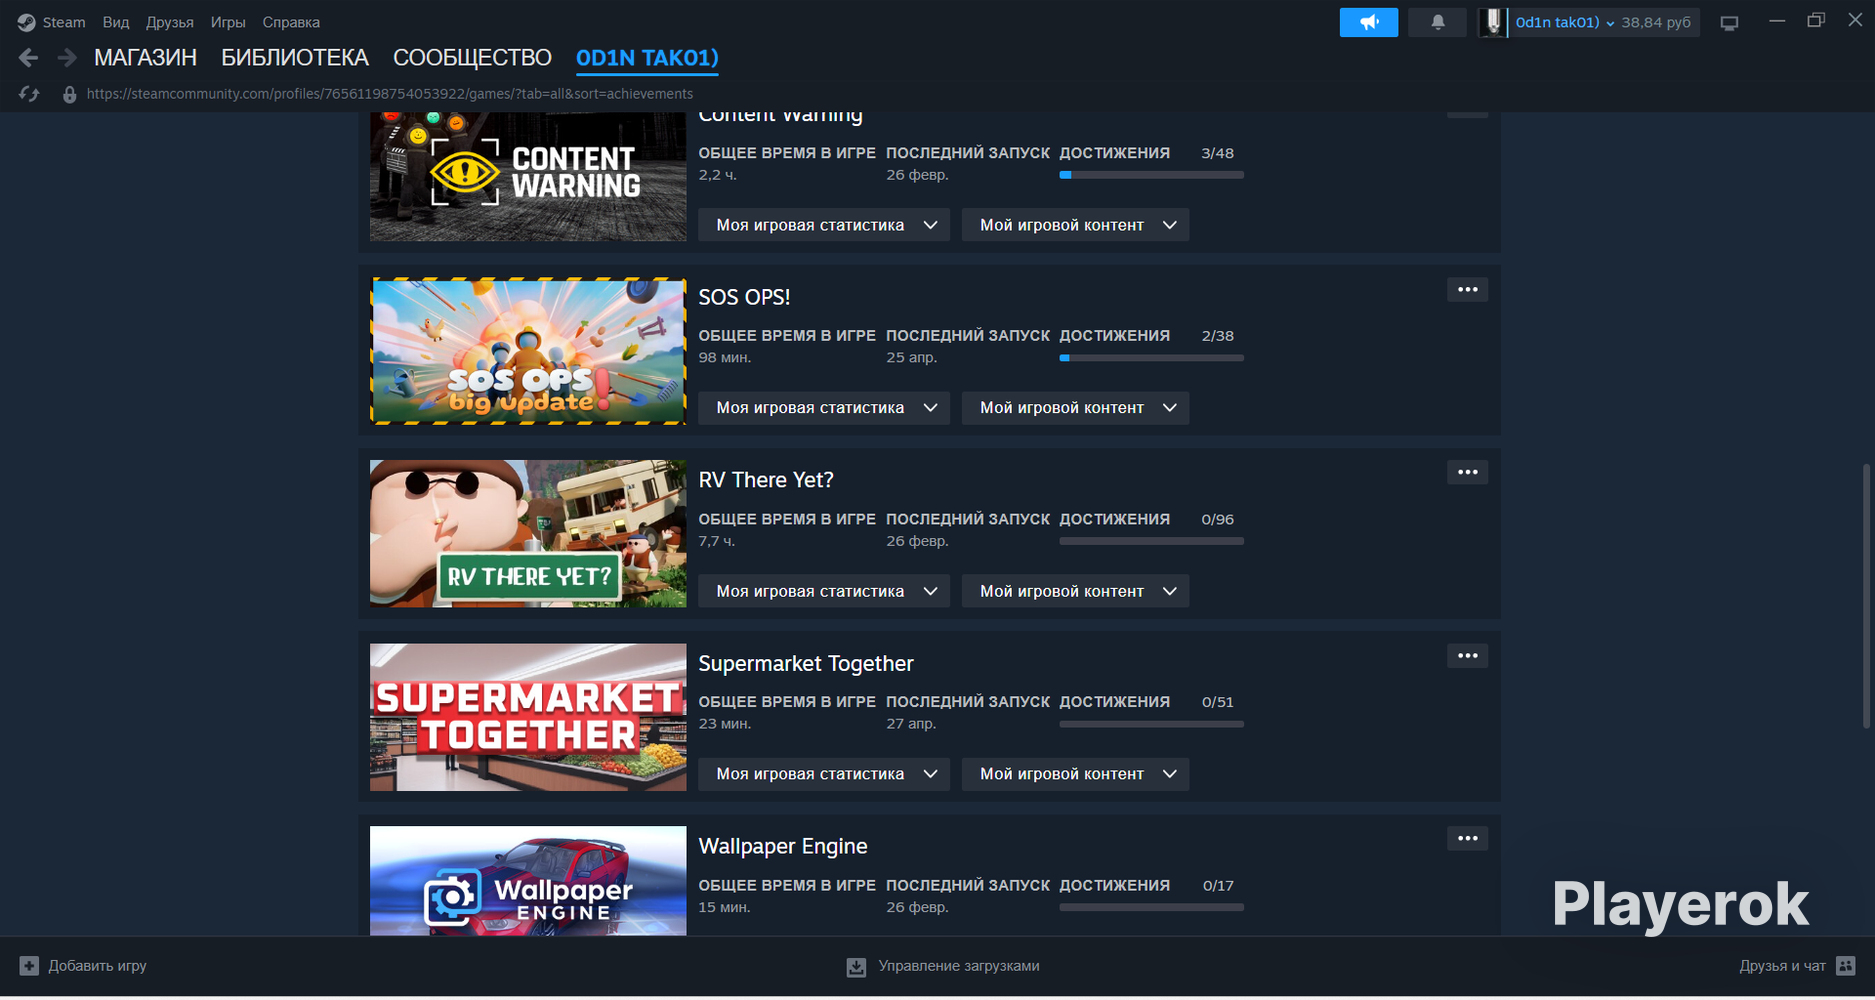Expand Мой игровой контент for RV There Yet?
The width and height of the screenshot is (1875, 1000).
pos(1075,591)
